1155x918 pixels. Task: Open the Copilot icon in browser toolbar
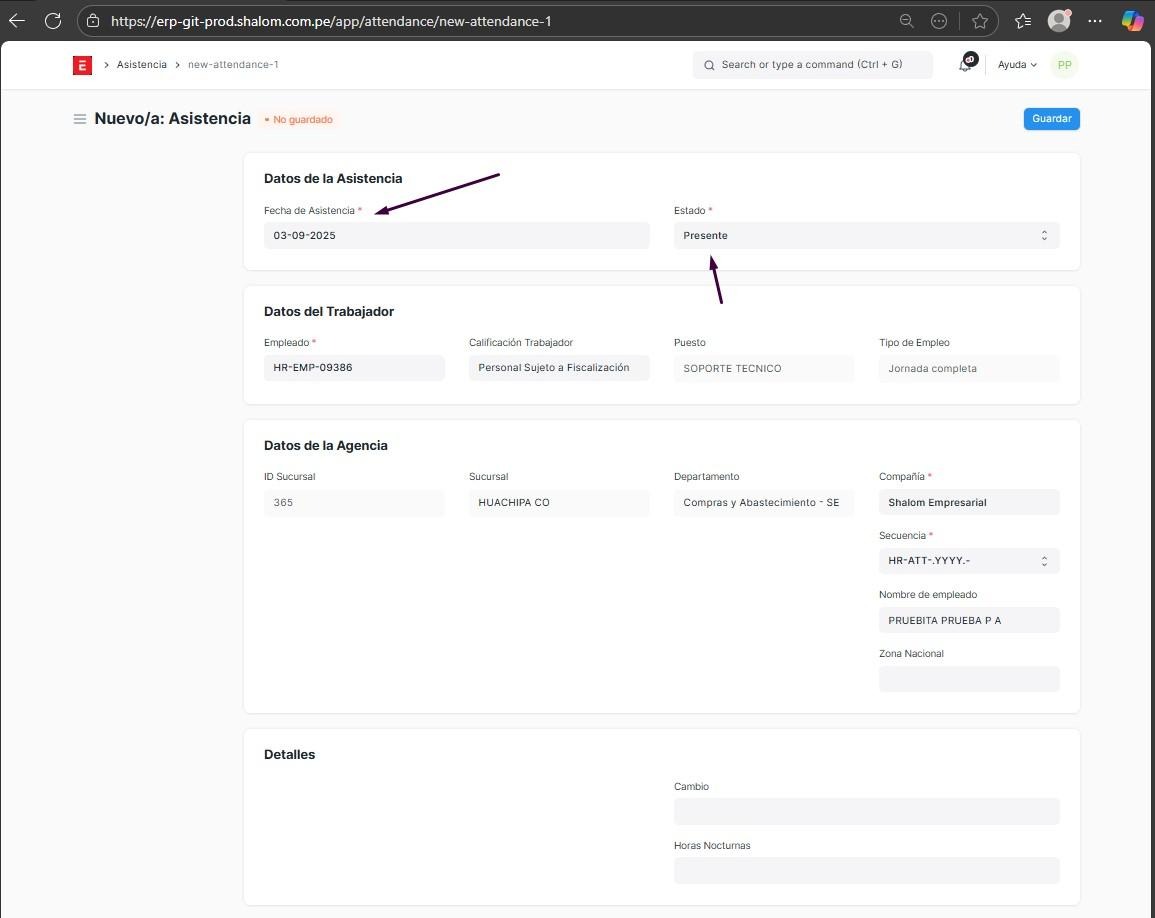pos(1132,21)
